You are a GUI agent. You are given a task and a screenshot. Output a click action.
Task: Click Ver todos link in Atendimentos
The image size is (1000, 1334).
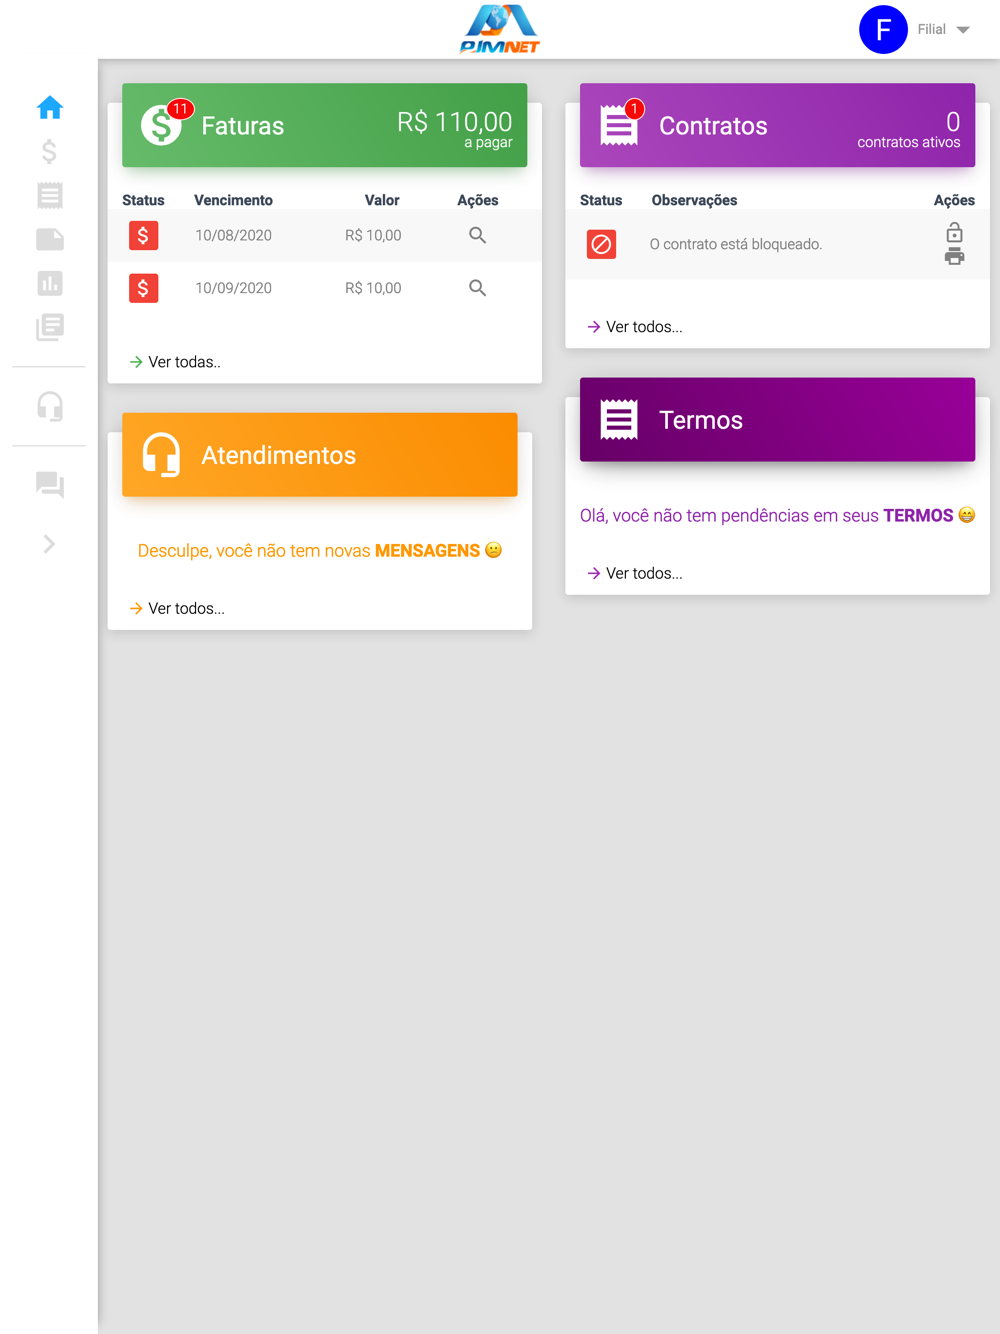point(177,608)
